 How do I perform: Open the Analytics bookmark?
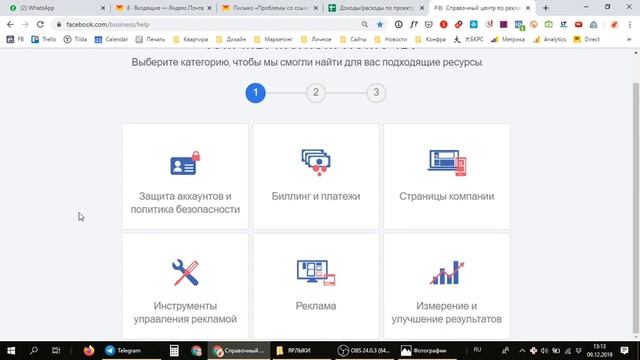pos(549,40)
